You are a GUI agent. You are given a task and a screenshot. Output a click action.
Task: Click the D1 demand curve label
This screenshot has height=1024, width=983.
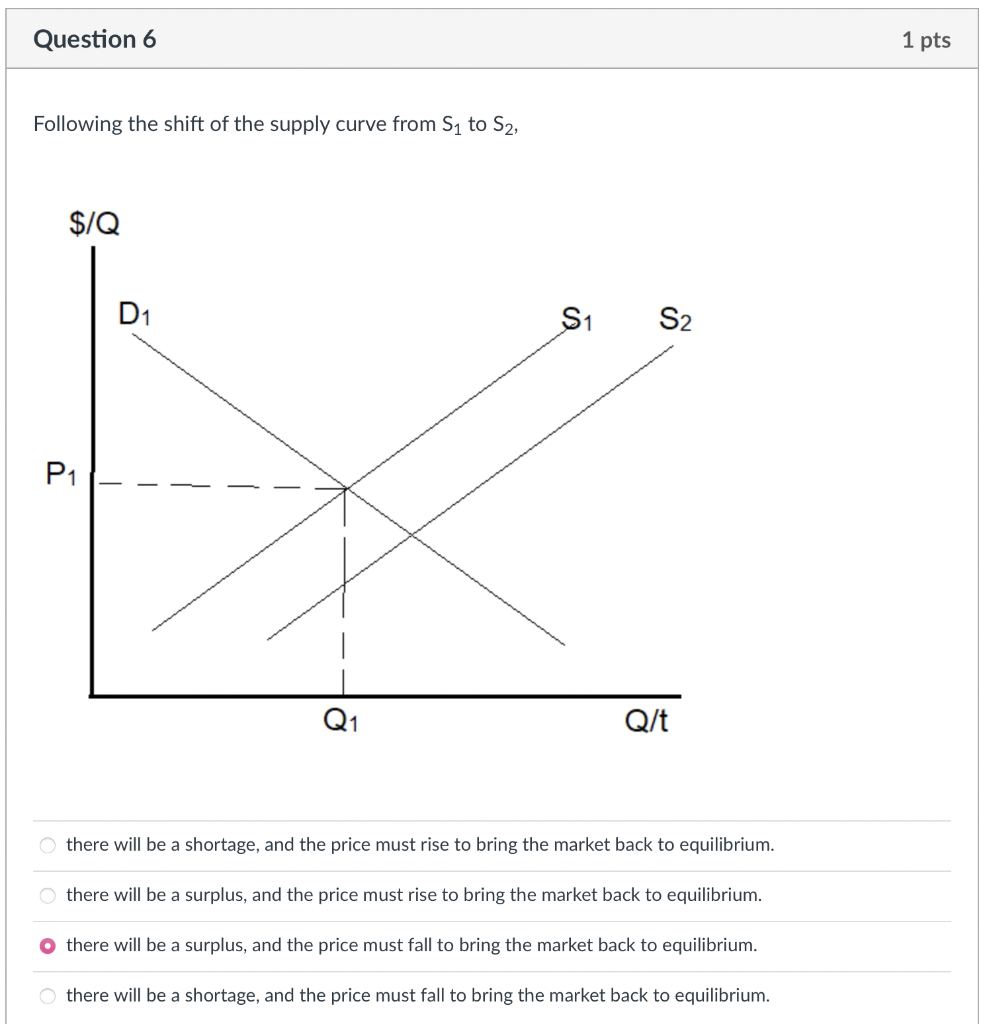click(x=133, y=312)
